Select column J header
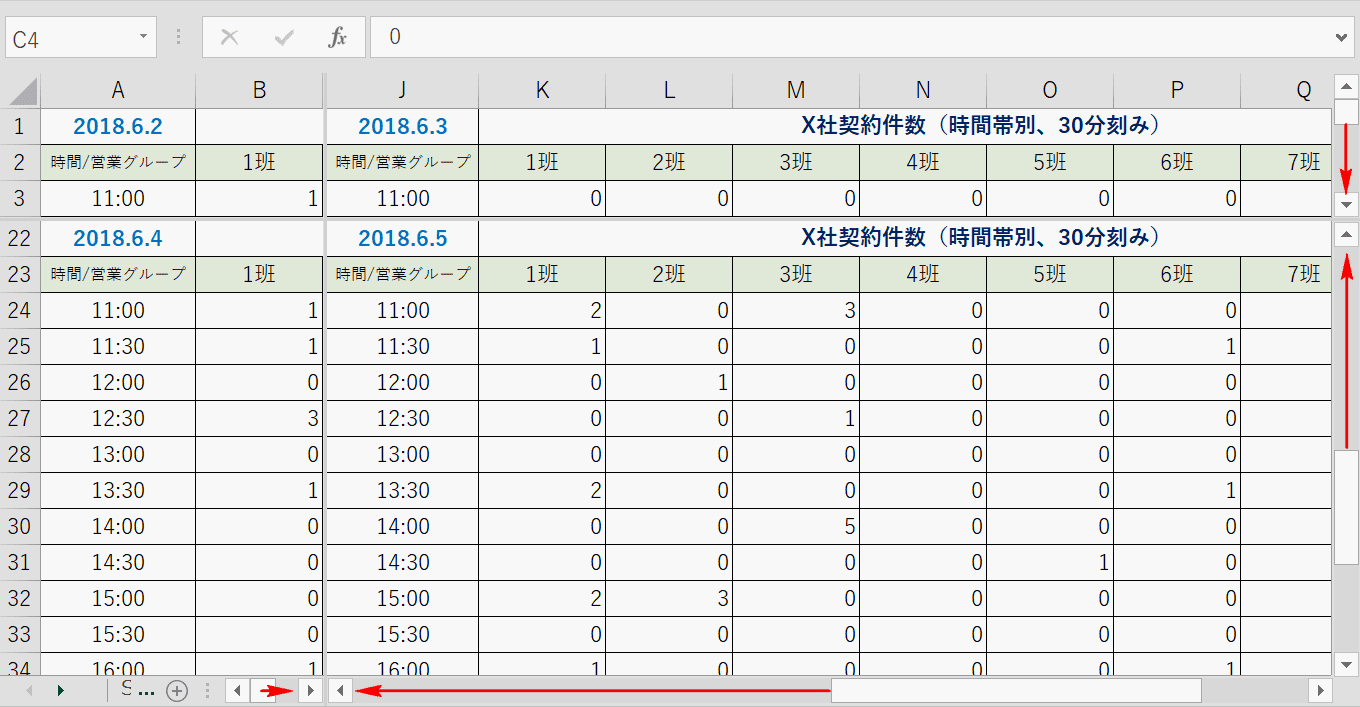 [403, 90]
